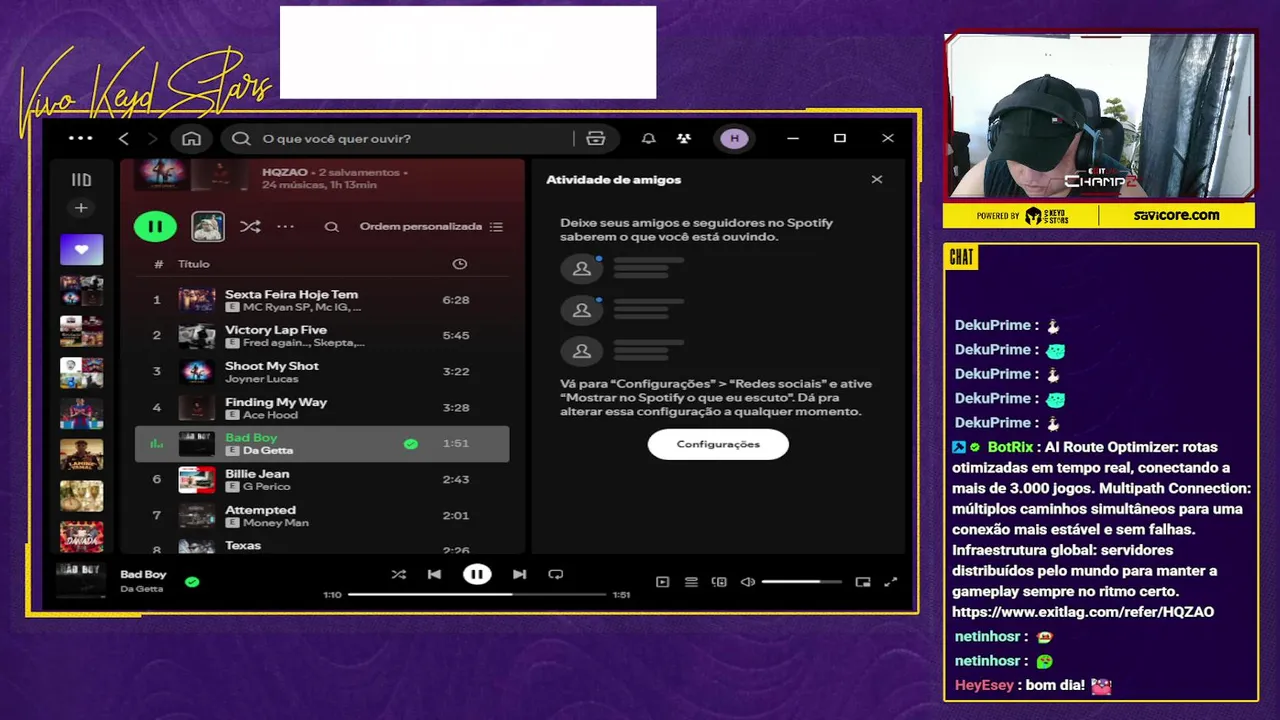The image size is (1280, 720).
Task: Skip to next track
Action: point(519,575)
